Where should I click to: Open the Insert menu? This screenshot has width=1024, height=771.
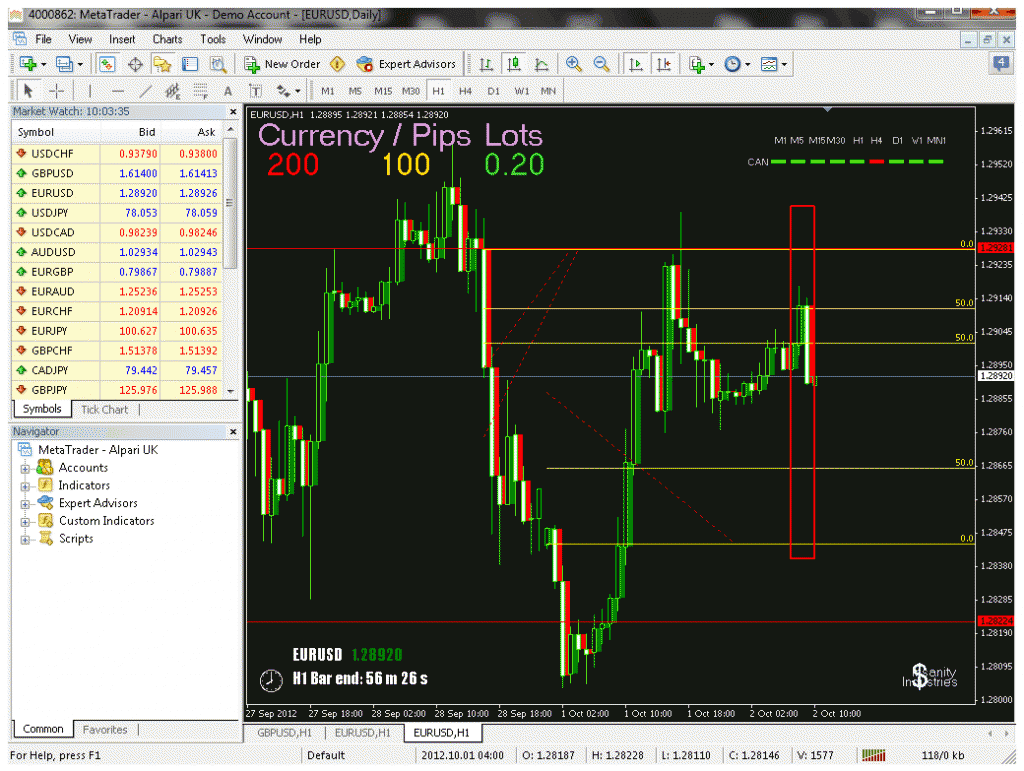click(122, 39)
